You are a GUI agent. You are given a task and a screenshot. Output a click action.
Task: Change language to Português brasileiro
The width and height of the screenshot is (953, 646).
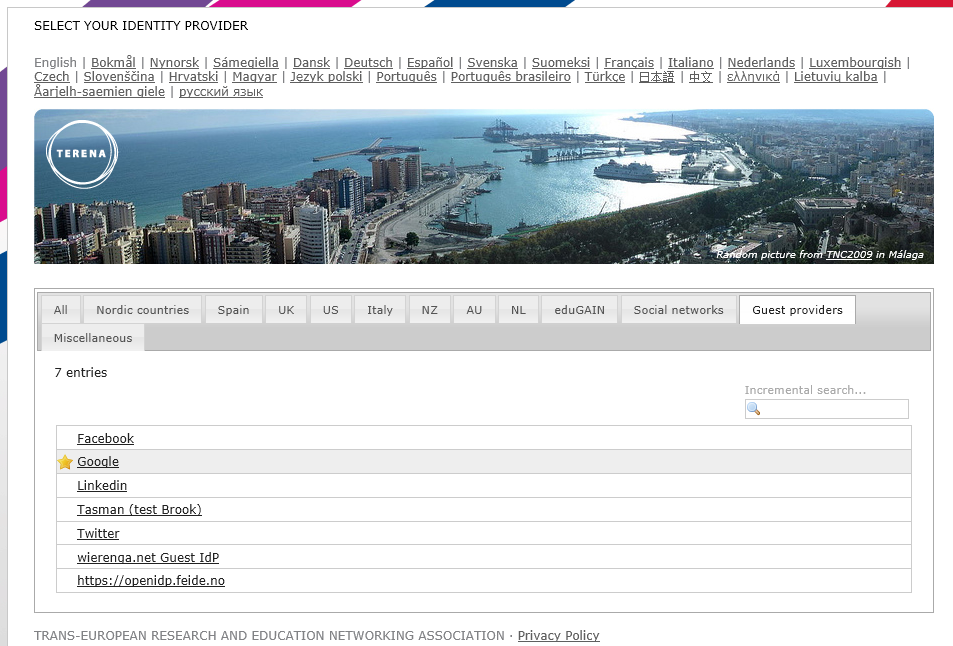(x=511, y=77)
